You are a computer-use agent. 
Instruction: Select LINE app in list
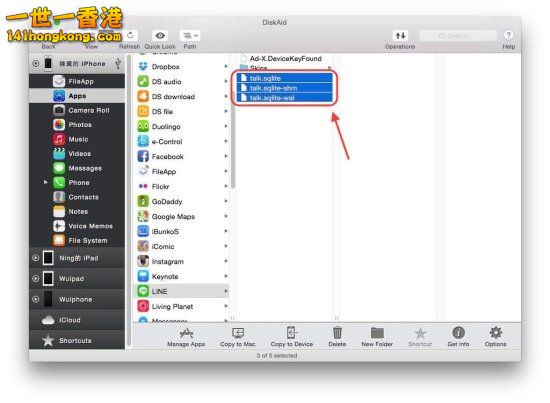pos(182,291)
